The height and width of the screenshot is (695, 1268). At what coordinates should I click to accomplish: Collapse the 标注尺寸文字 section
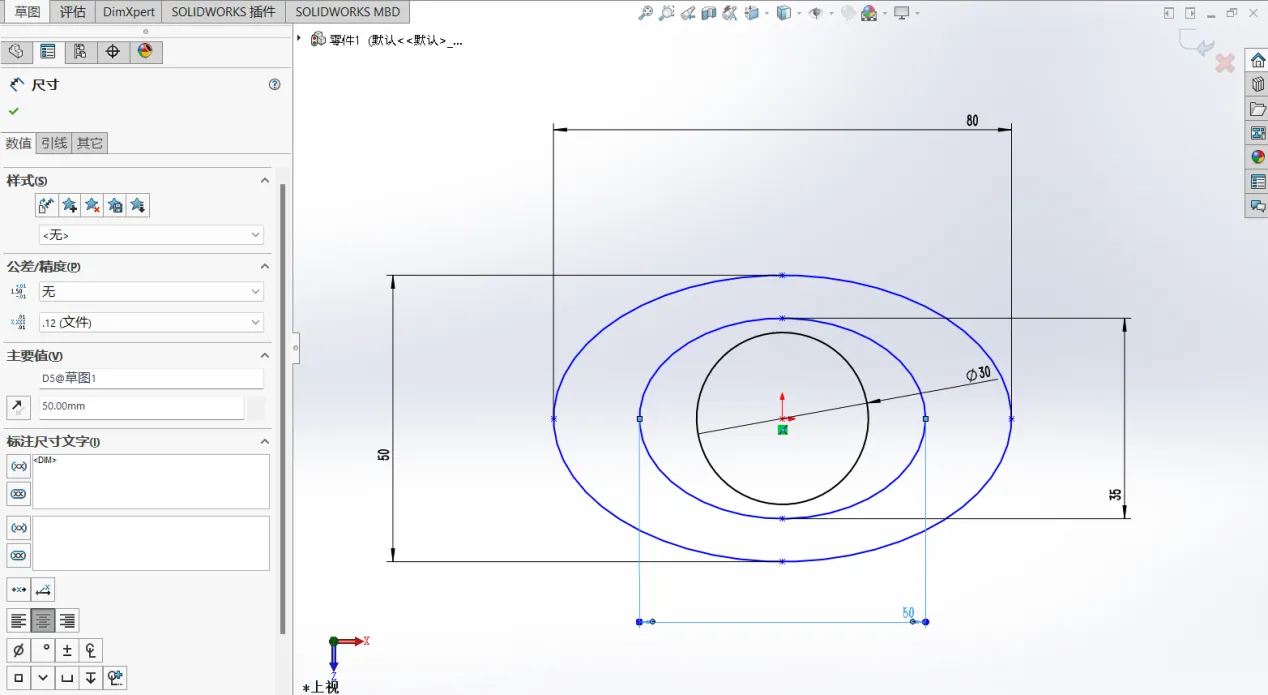pos(265,441)
